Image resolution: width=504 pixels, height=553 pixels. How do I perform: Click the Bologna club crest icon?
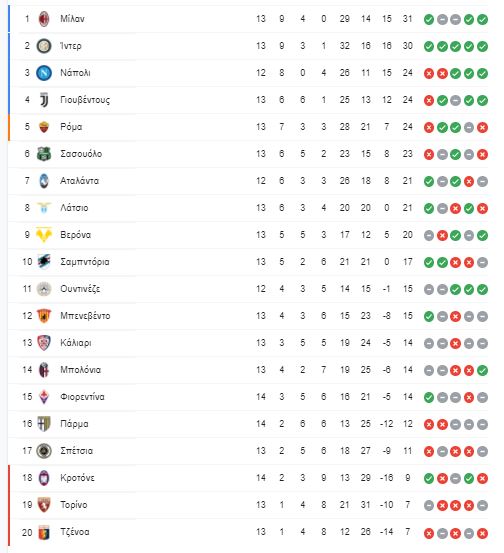[x=44, y=370]
